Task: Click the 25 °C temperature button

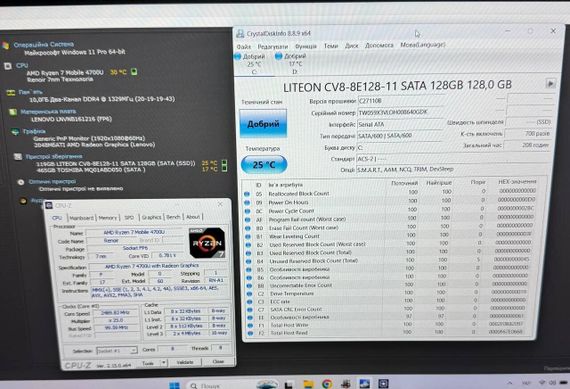Action: click(264, 165)
